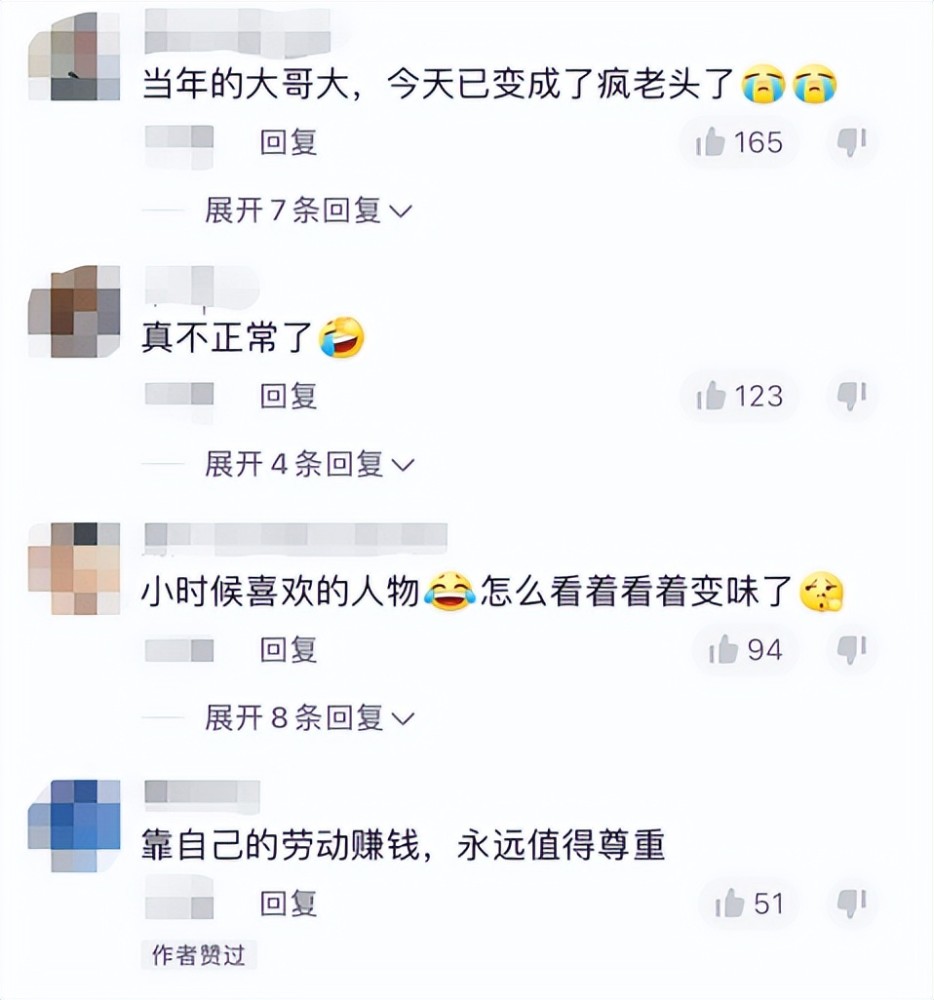Screen dimensions: 934x1000
Task: Like the comment with 51 likes
Action: 748,903
